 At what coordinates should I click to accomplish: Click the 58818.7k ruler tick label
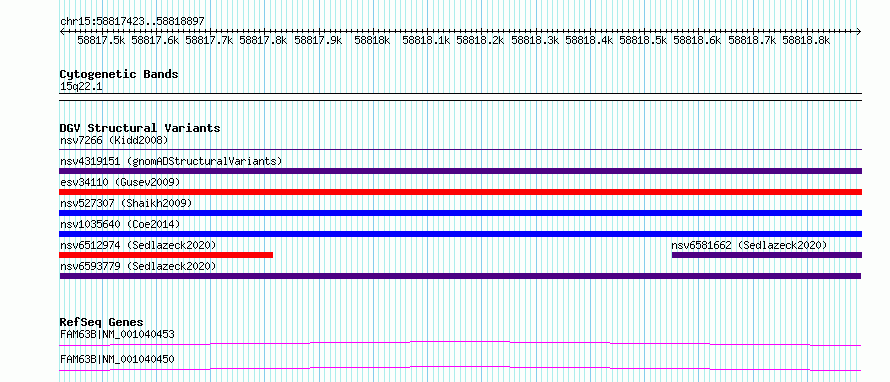pos(752,40)
